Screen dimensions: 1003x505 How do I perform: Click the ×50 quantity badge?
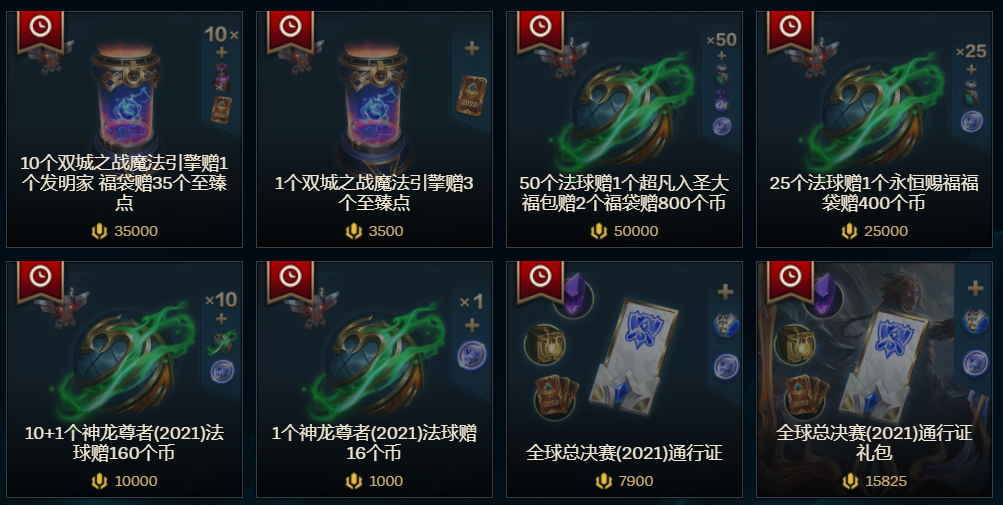(722, 40)
